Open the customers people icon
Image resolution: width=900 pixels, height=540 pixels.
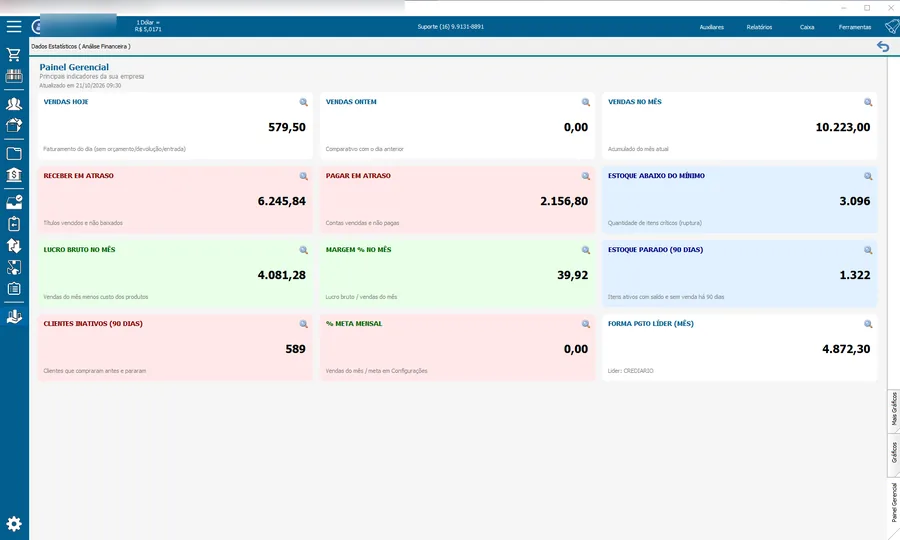click(14, 104)
